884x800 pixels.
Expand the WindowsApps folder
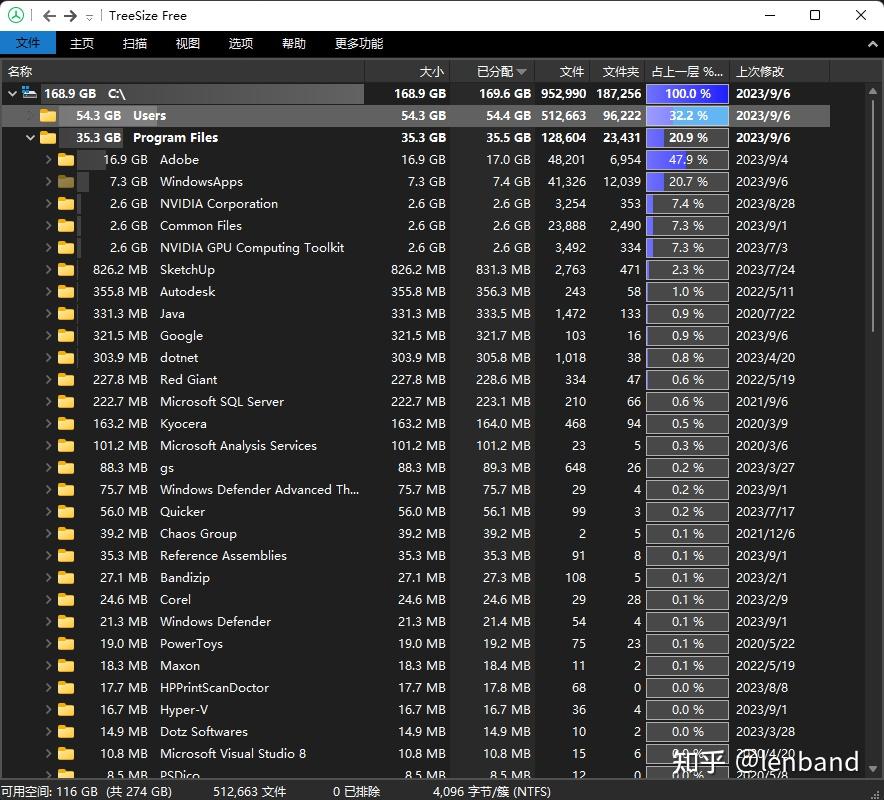[x=48, y=182]
